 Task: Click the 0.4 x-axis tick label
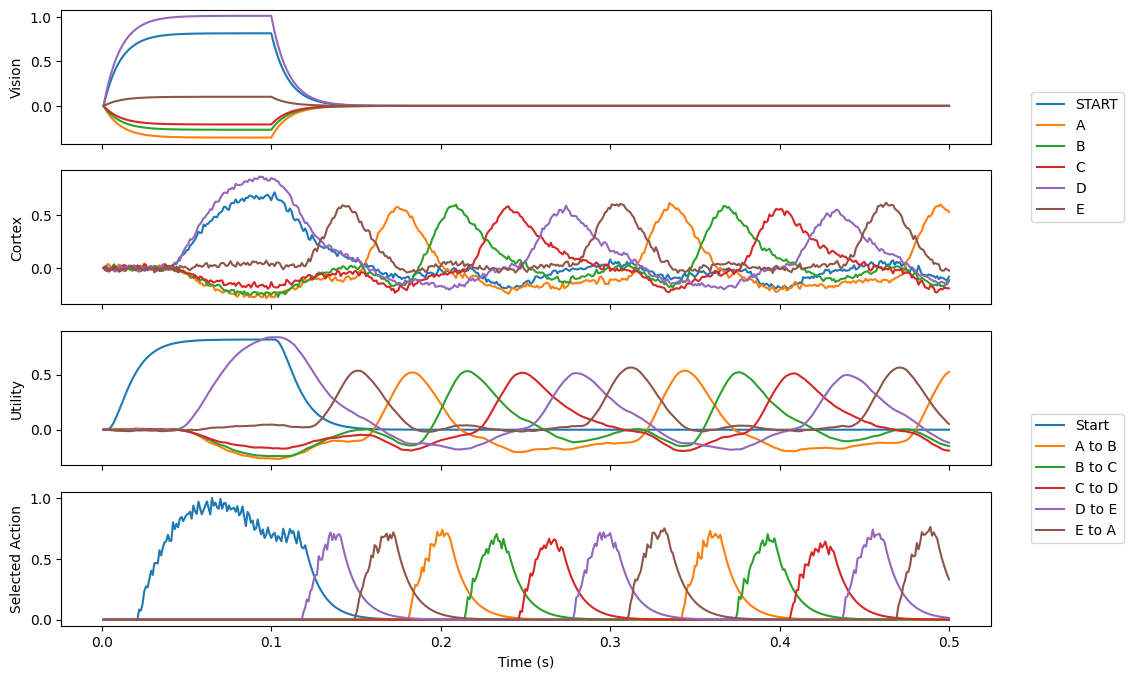780,641
